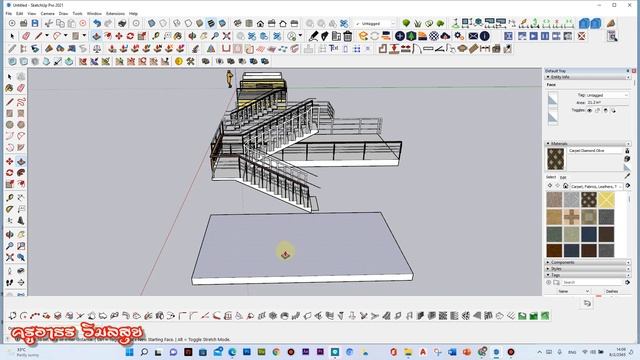Click the Redo arrow in the toolbar
640x360 pixels.
(x=108, y=23)
